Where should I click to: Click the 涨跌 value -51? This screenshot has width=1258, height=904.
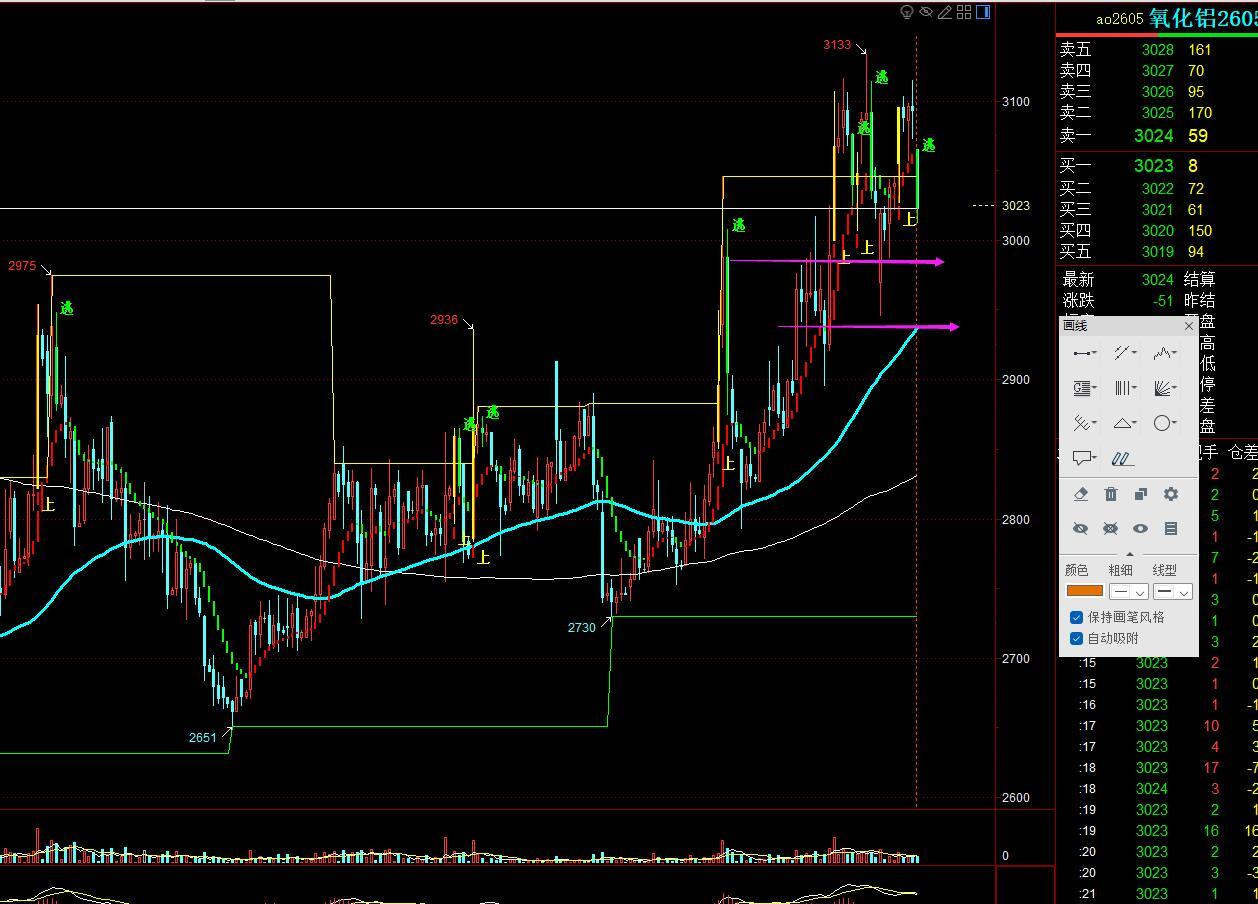click(1163, 300)
